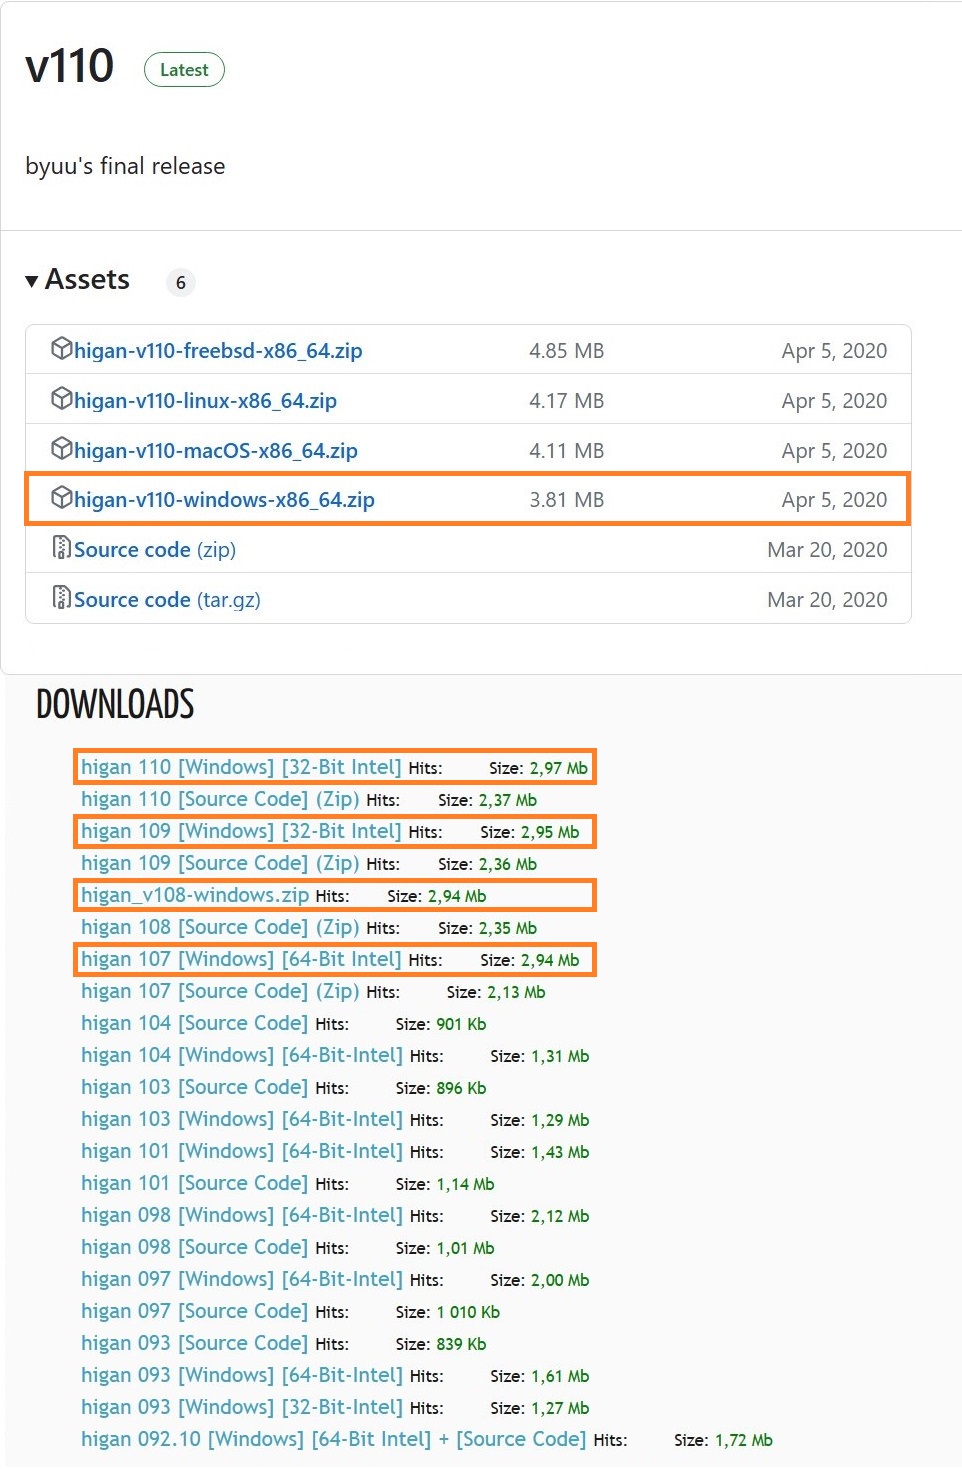Download higan-v110-windows-x86_64.zip
Image resolution: width=962 pixels, height=1469 pixels.
224,500
